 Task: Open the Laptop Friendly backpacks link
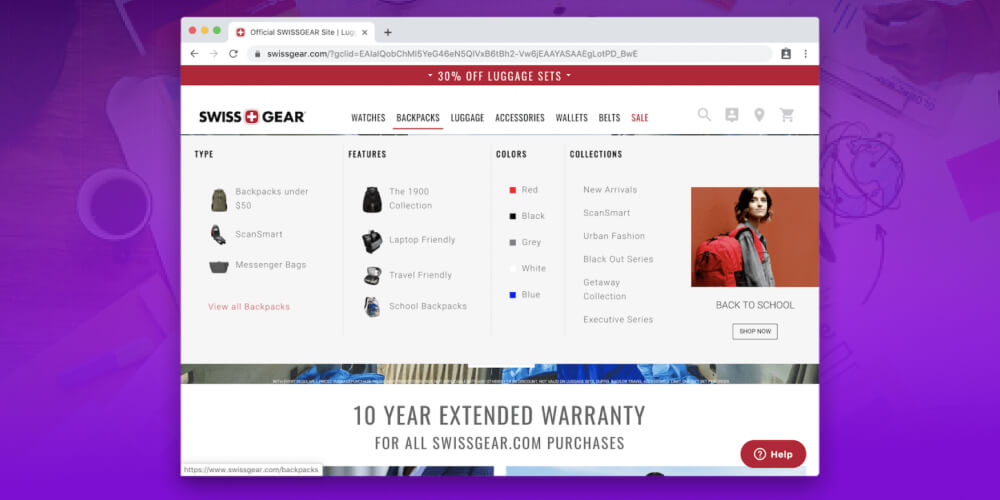422,240
